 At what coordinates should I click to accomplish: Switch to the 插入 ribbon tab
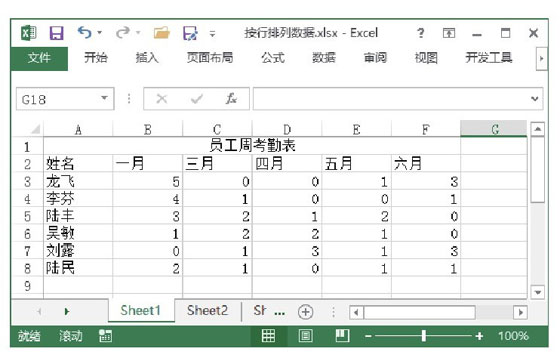[147, 57]
